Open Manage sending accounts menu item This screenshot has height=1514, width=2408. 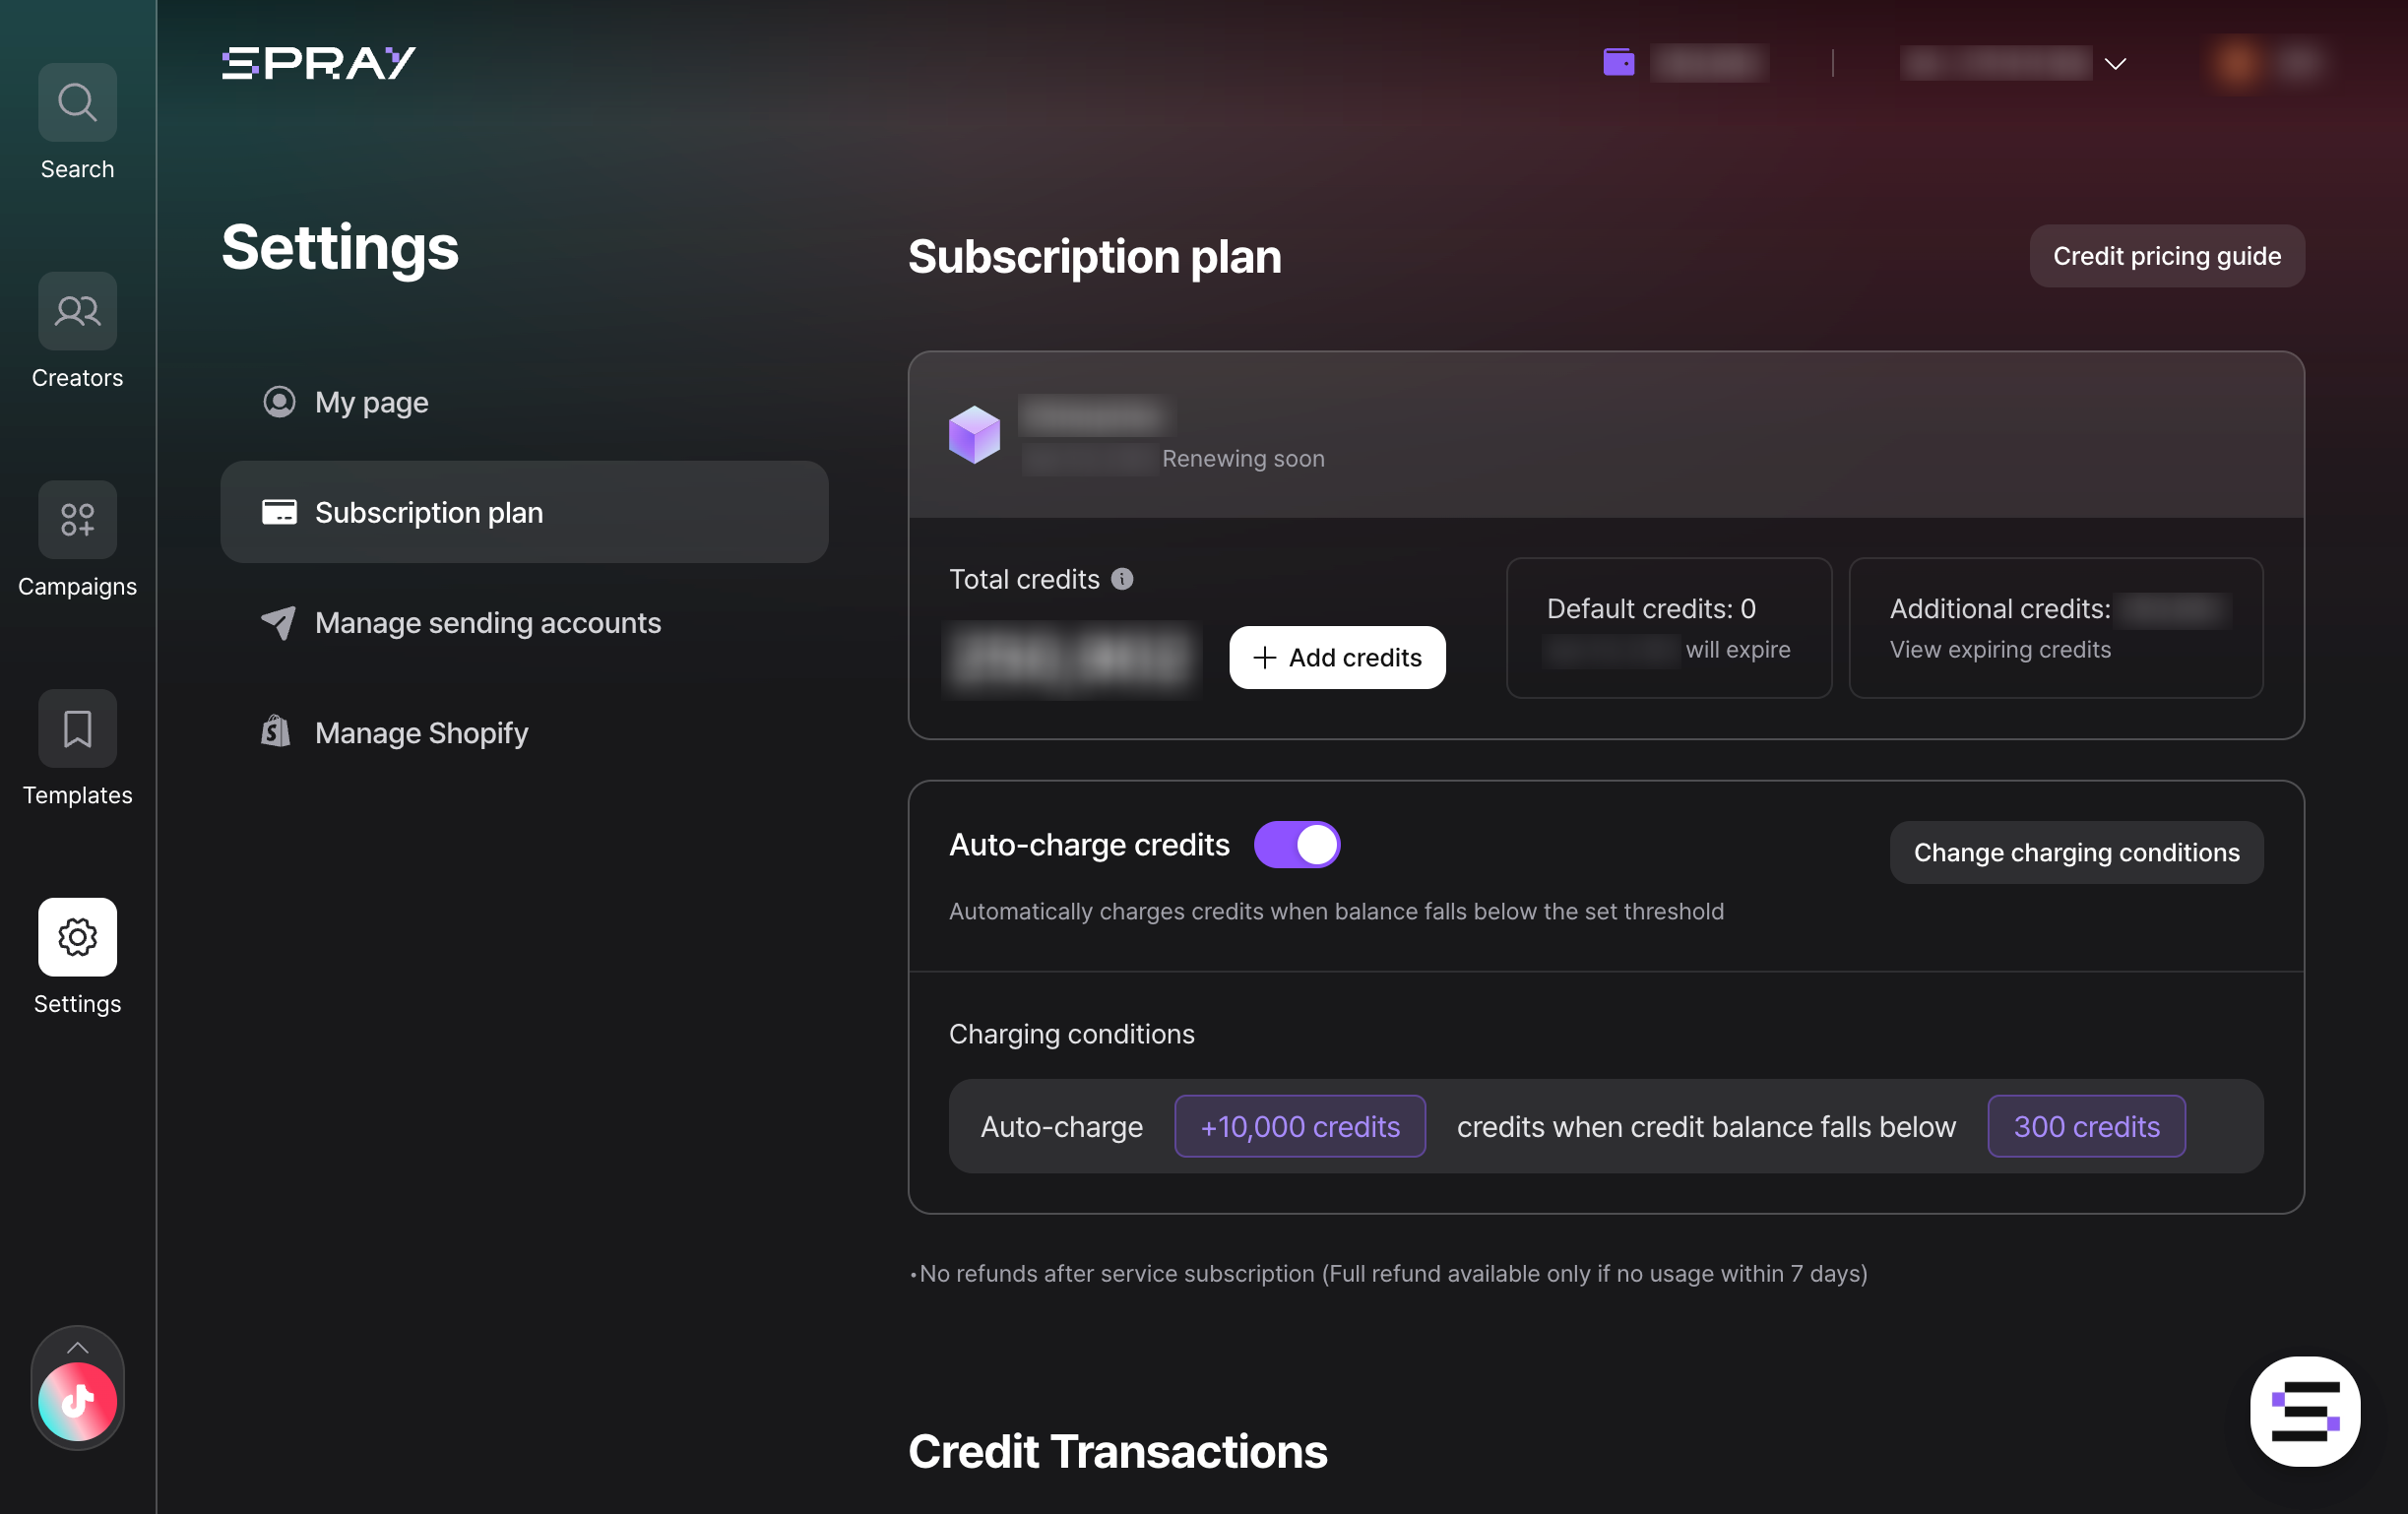487,622
